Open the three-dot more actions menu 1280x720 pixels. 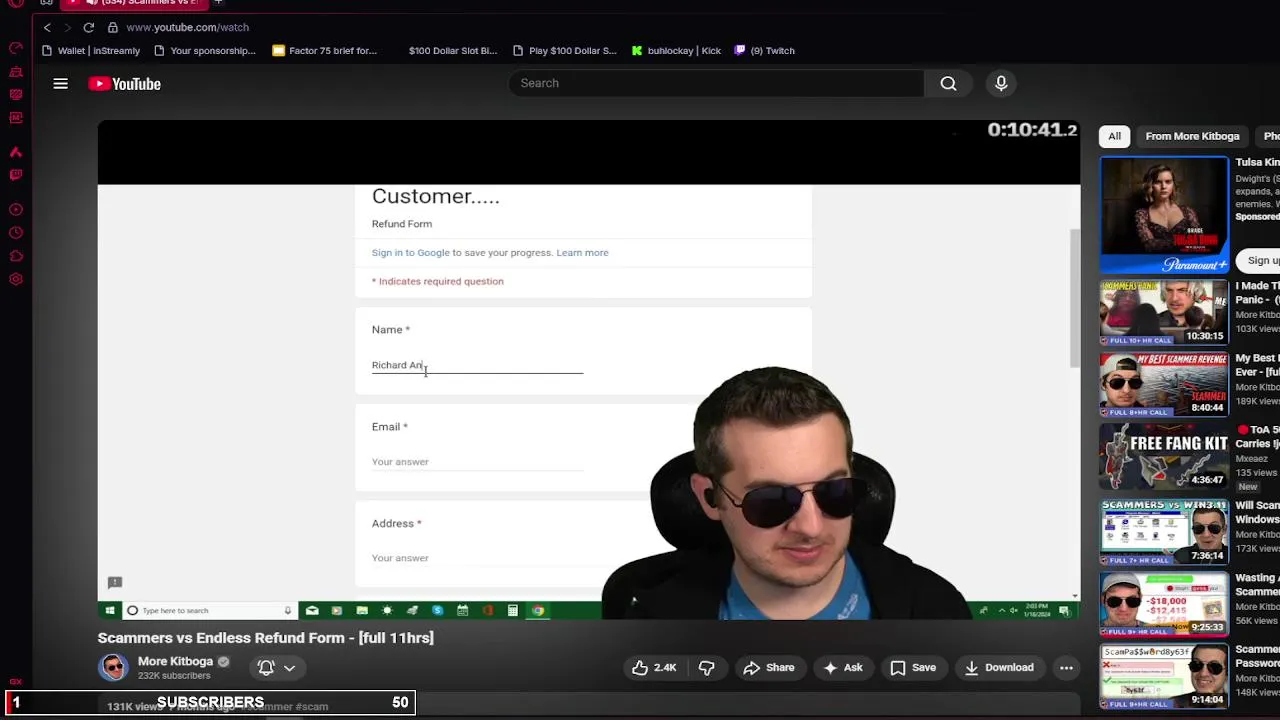(1066, 667)
